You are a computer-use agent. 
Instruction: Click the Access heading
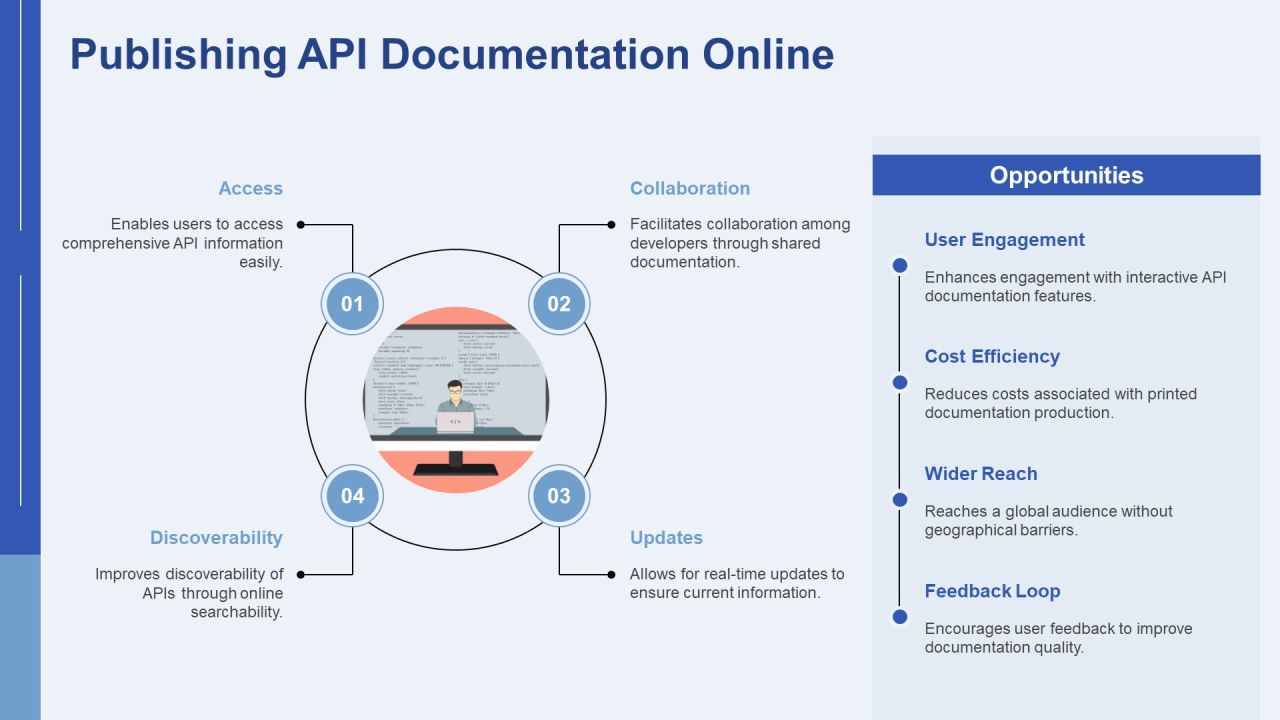tap(251, 188)
